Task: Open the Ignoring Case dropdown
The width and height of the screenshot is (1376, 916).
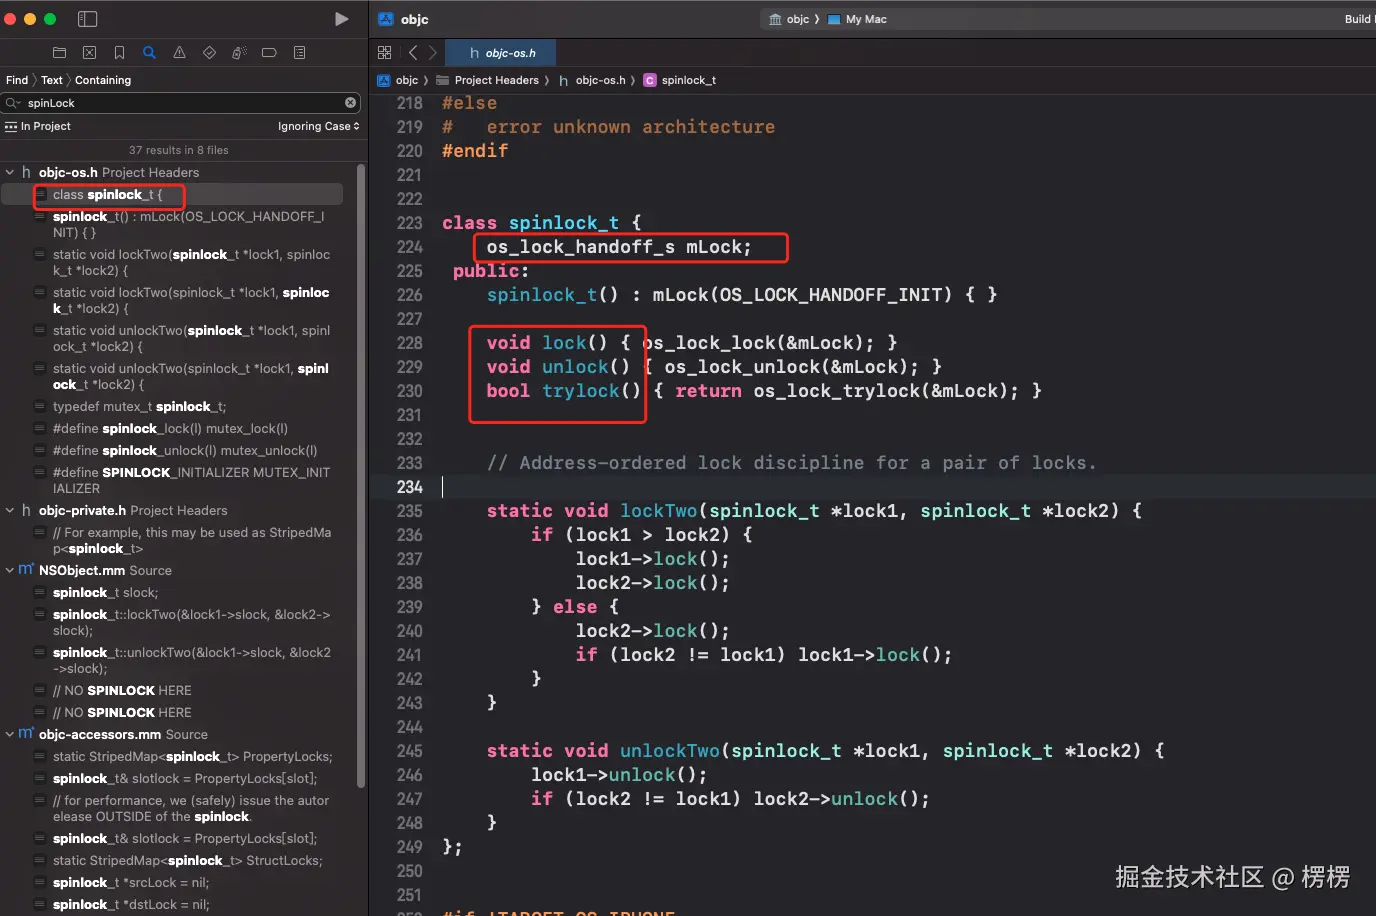Action: 318,126
